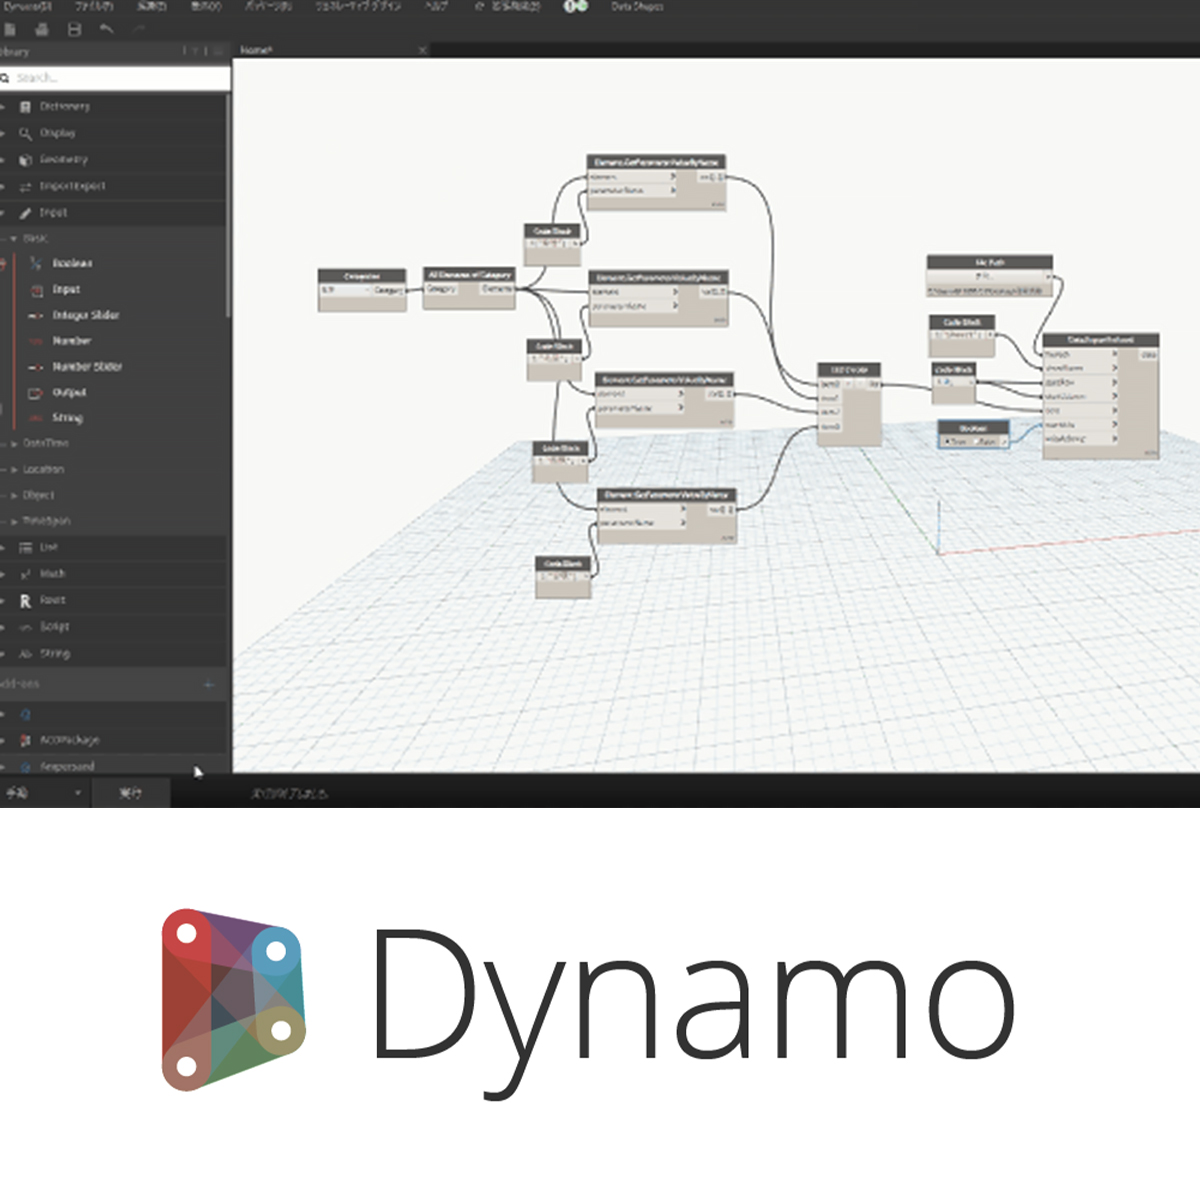Select the All Elements of Category node header
1200x1200 pixels.
coord(469,274)
